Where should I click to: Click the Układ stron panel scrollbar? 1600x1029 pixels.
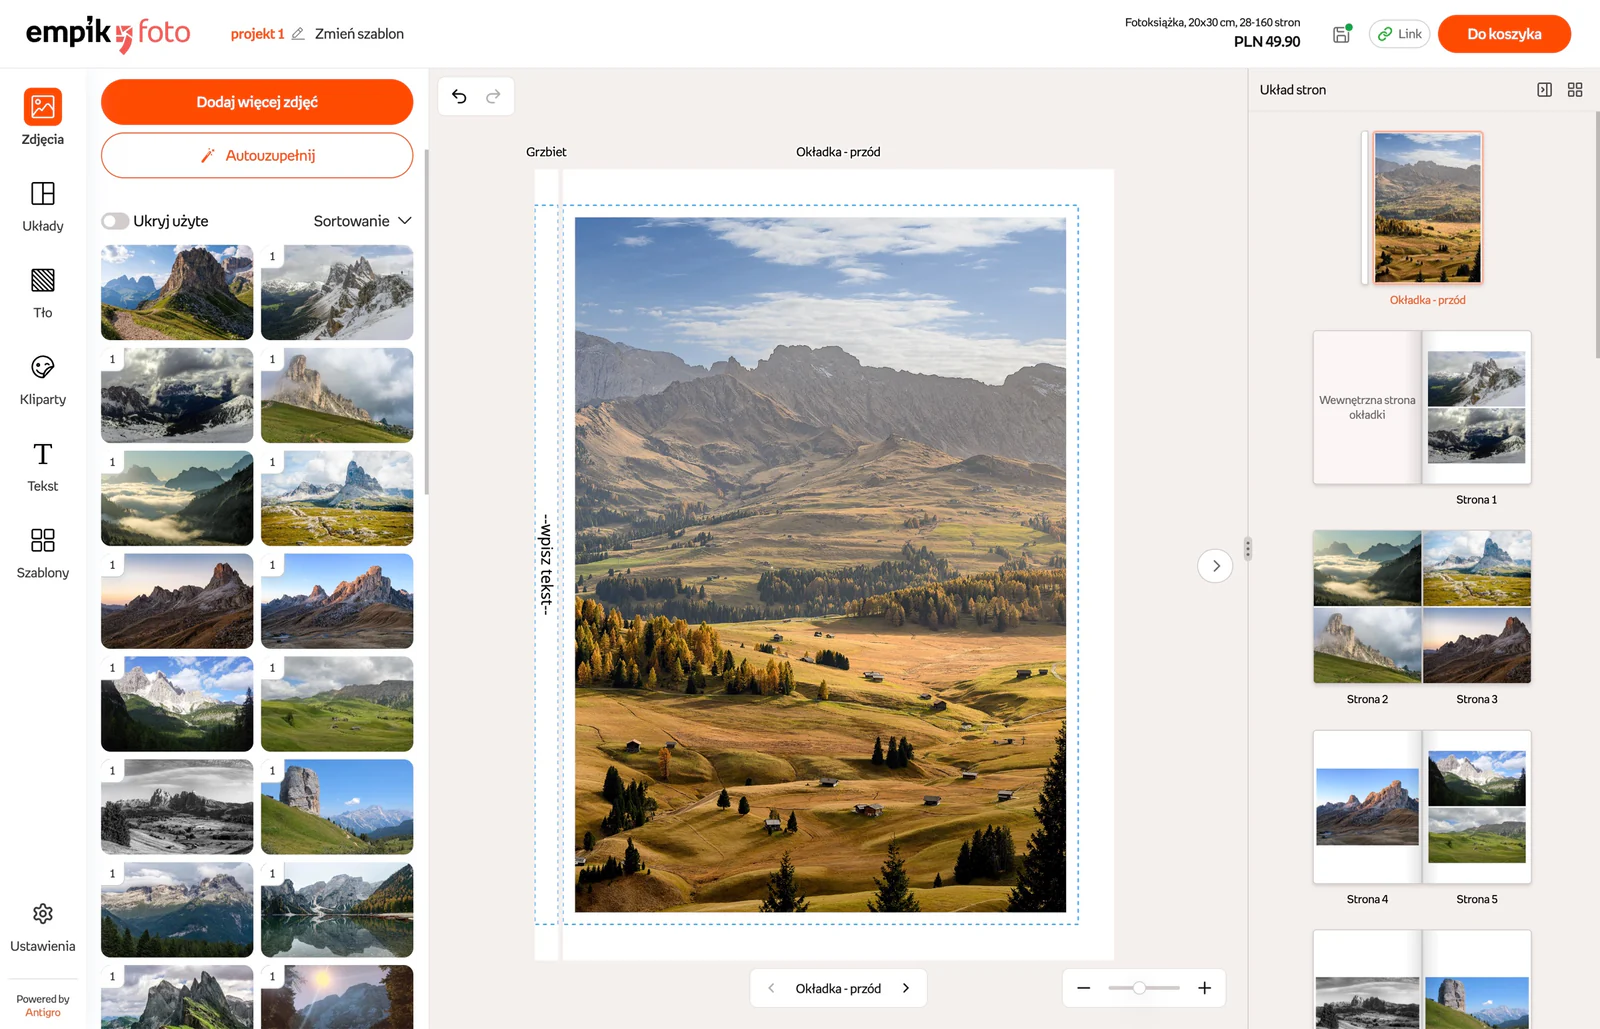coord(1597,235)
